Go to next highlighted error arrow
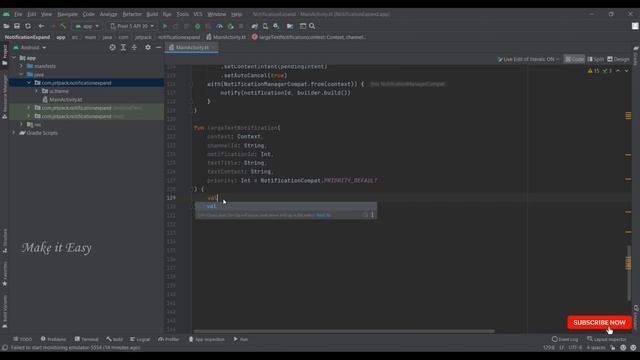 pos(627,71)
